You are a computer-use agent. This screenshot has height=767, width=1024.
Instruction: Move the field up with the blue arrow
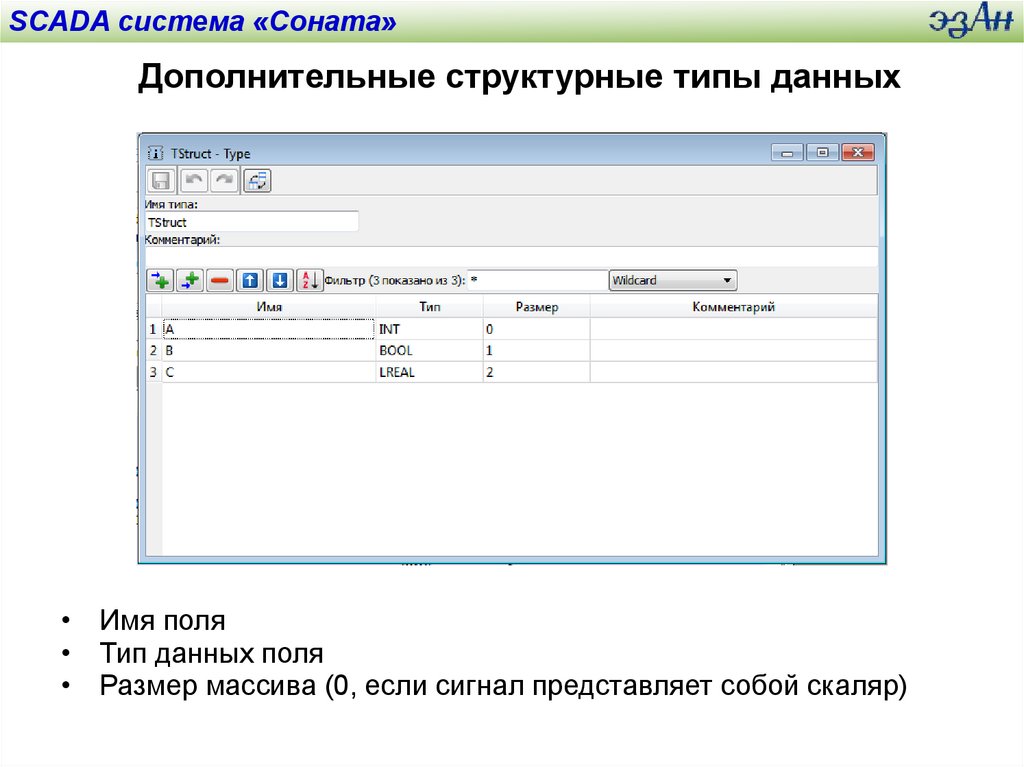point(250,280)
